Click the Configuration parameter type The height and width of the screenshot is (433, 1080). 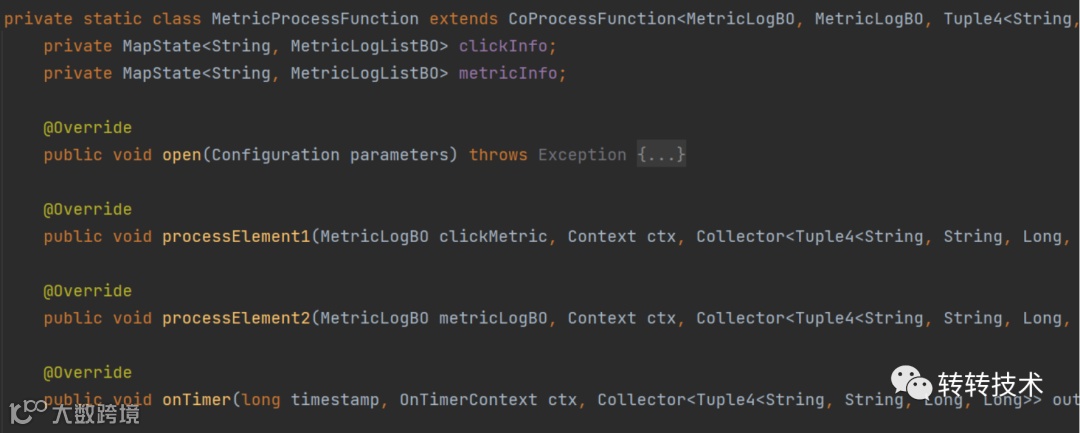pos(275,155)
